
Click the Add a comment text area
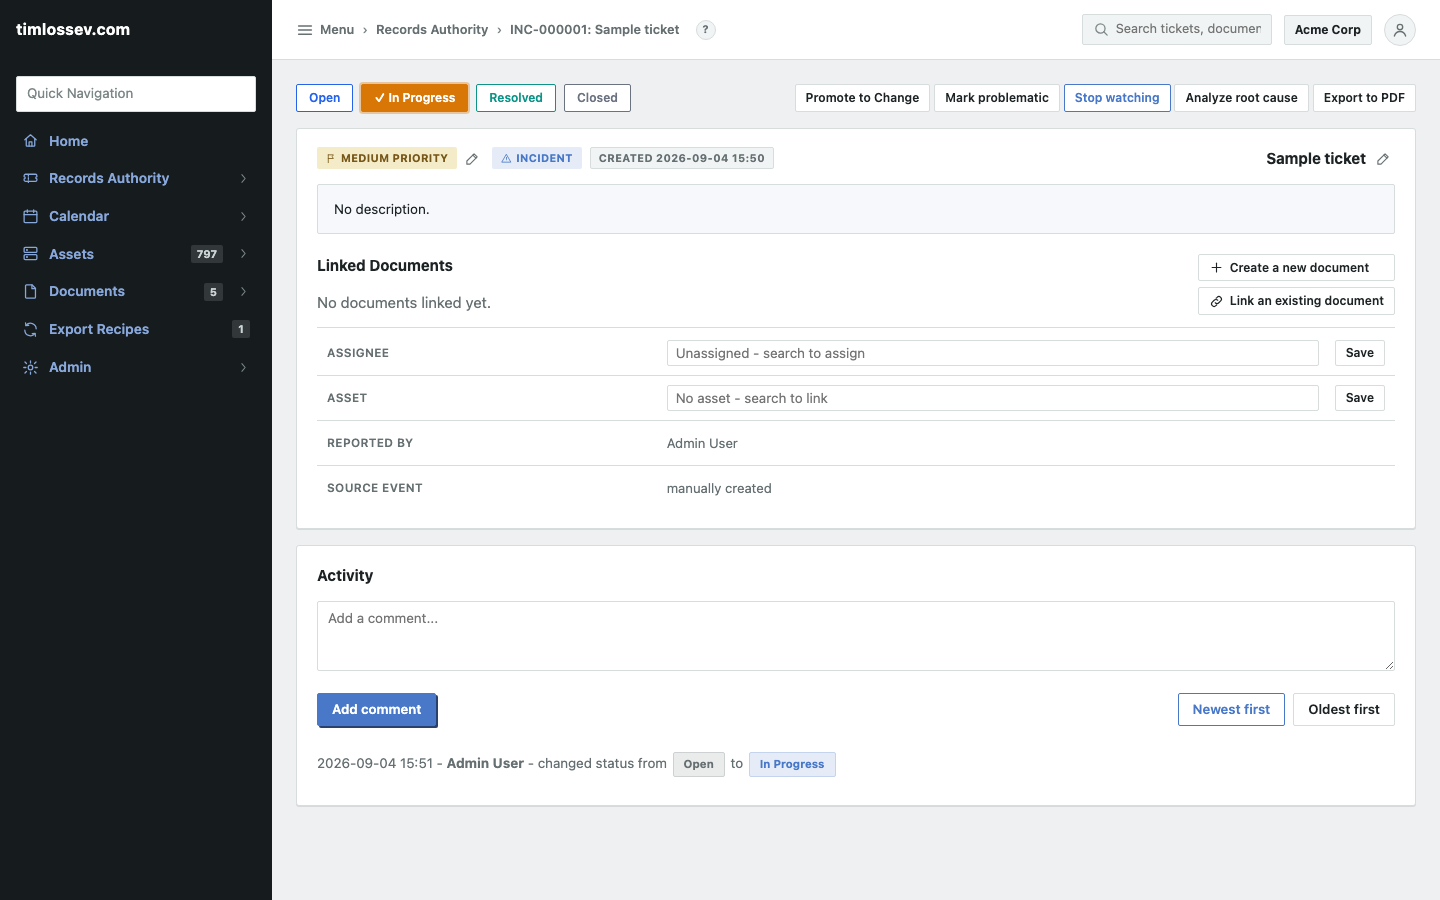[x=856, y=636]
